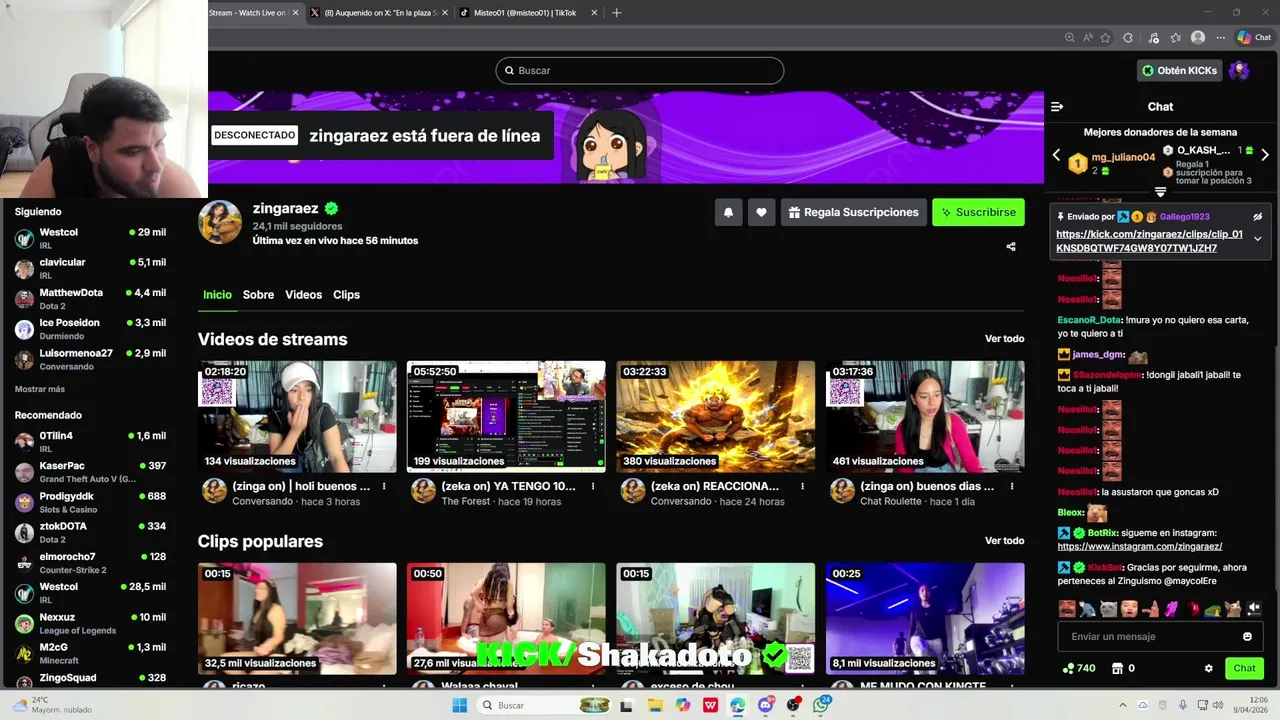Open a new browser tab with plus

tap(616, 13)
